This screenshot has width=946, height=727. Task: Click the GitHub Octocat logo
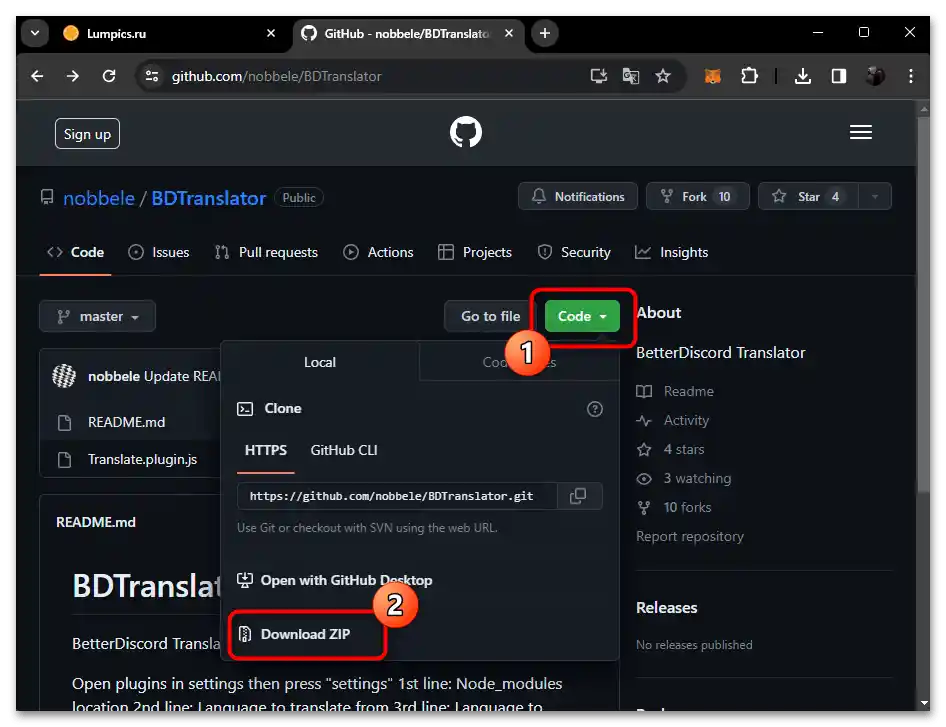coord(466,132)
